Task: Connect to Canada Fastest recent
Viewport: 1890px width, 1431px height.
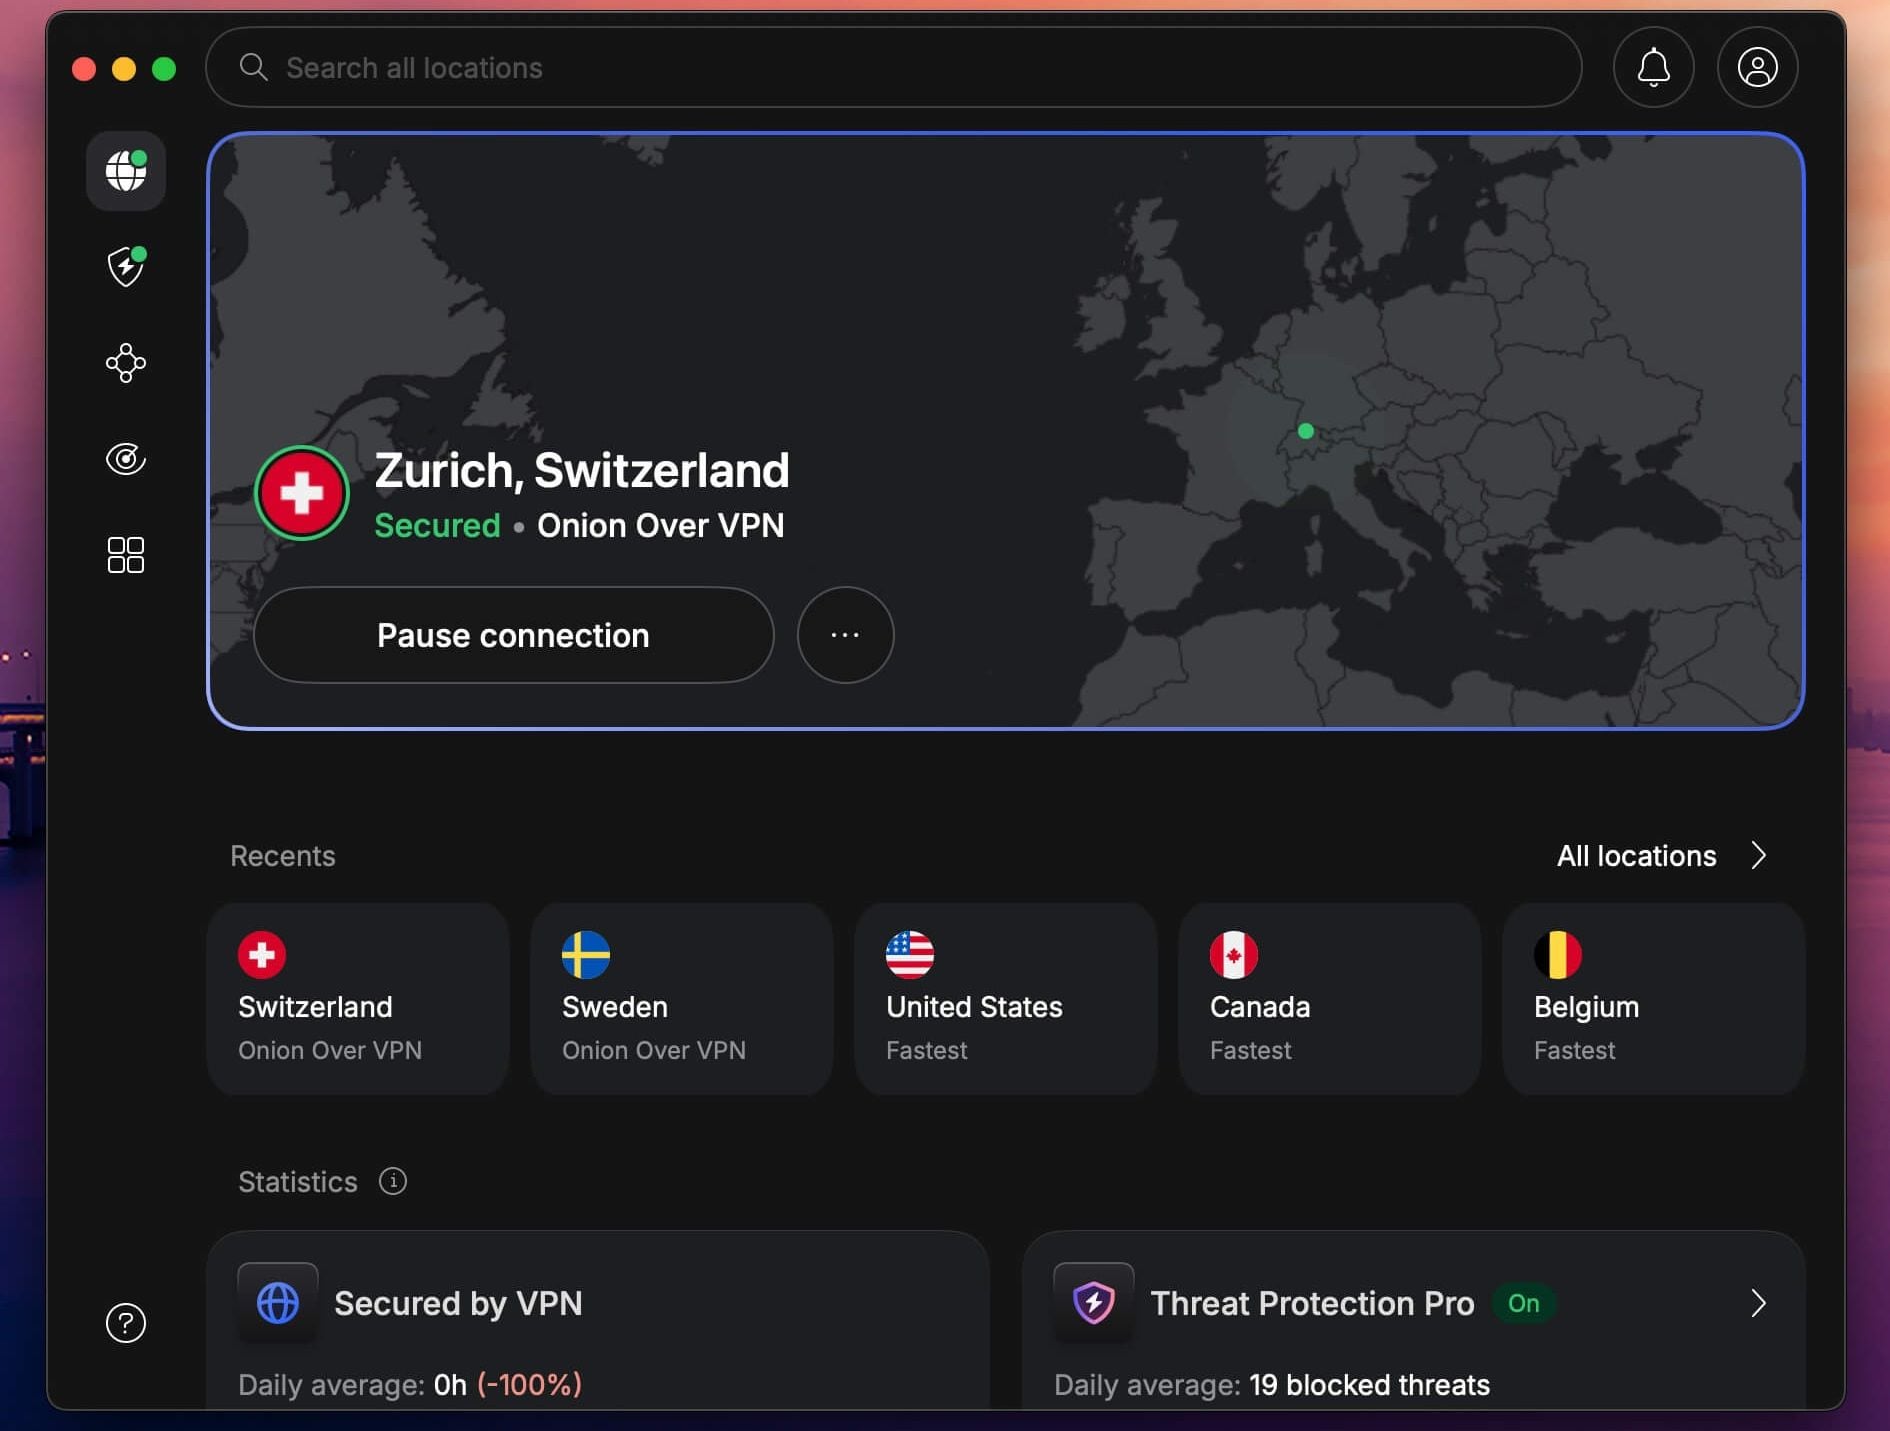Action: (x=1330, y=998)
